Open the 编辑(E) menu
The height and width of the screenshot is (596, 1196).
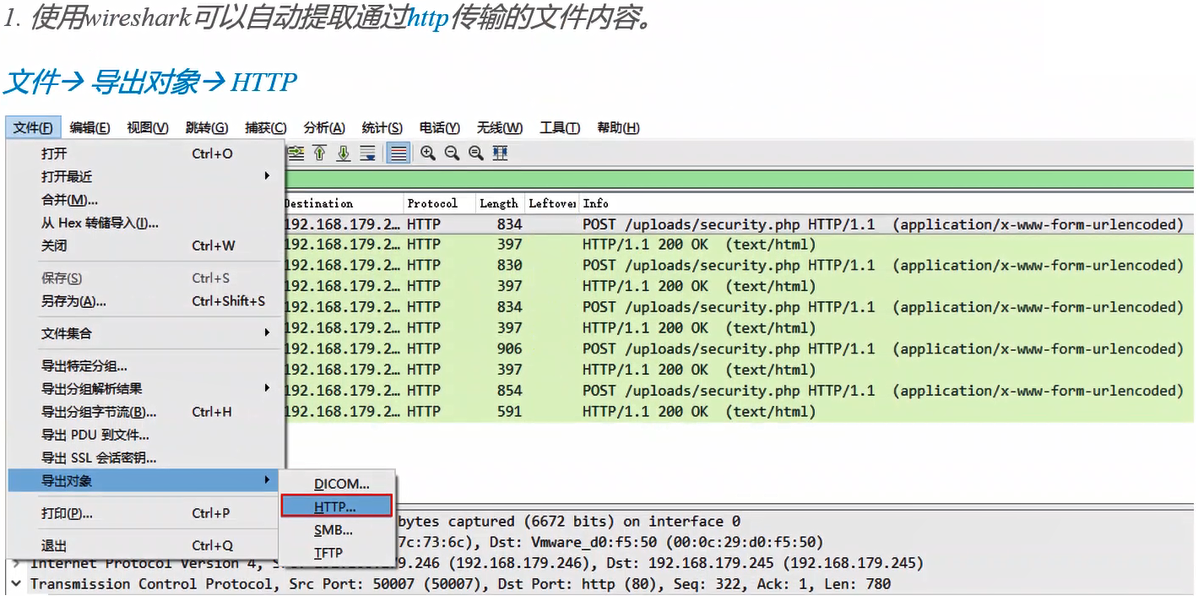click(90, 128)
